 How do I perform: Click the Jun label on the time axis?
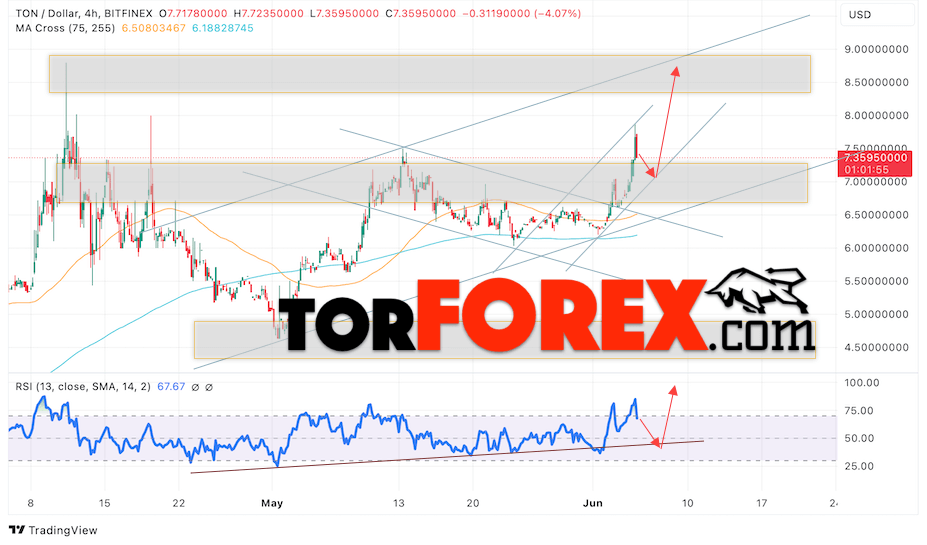(592, 503)
